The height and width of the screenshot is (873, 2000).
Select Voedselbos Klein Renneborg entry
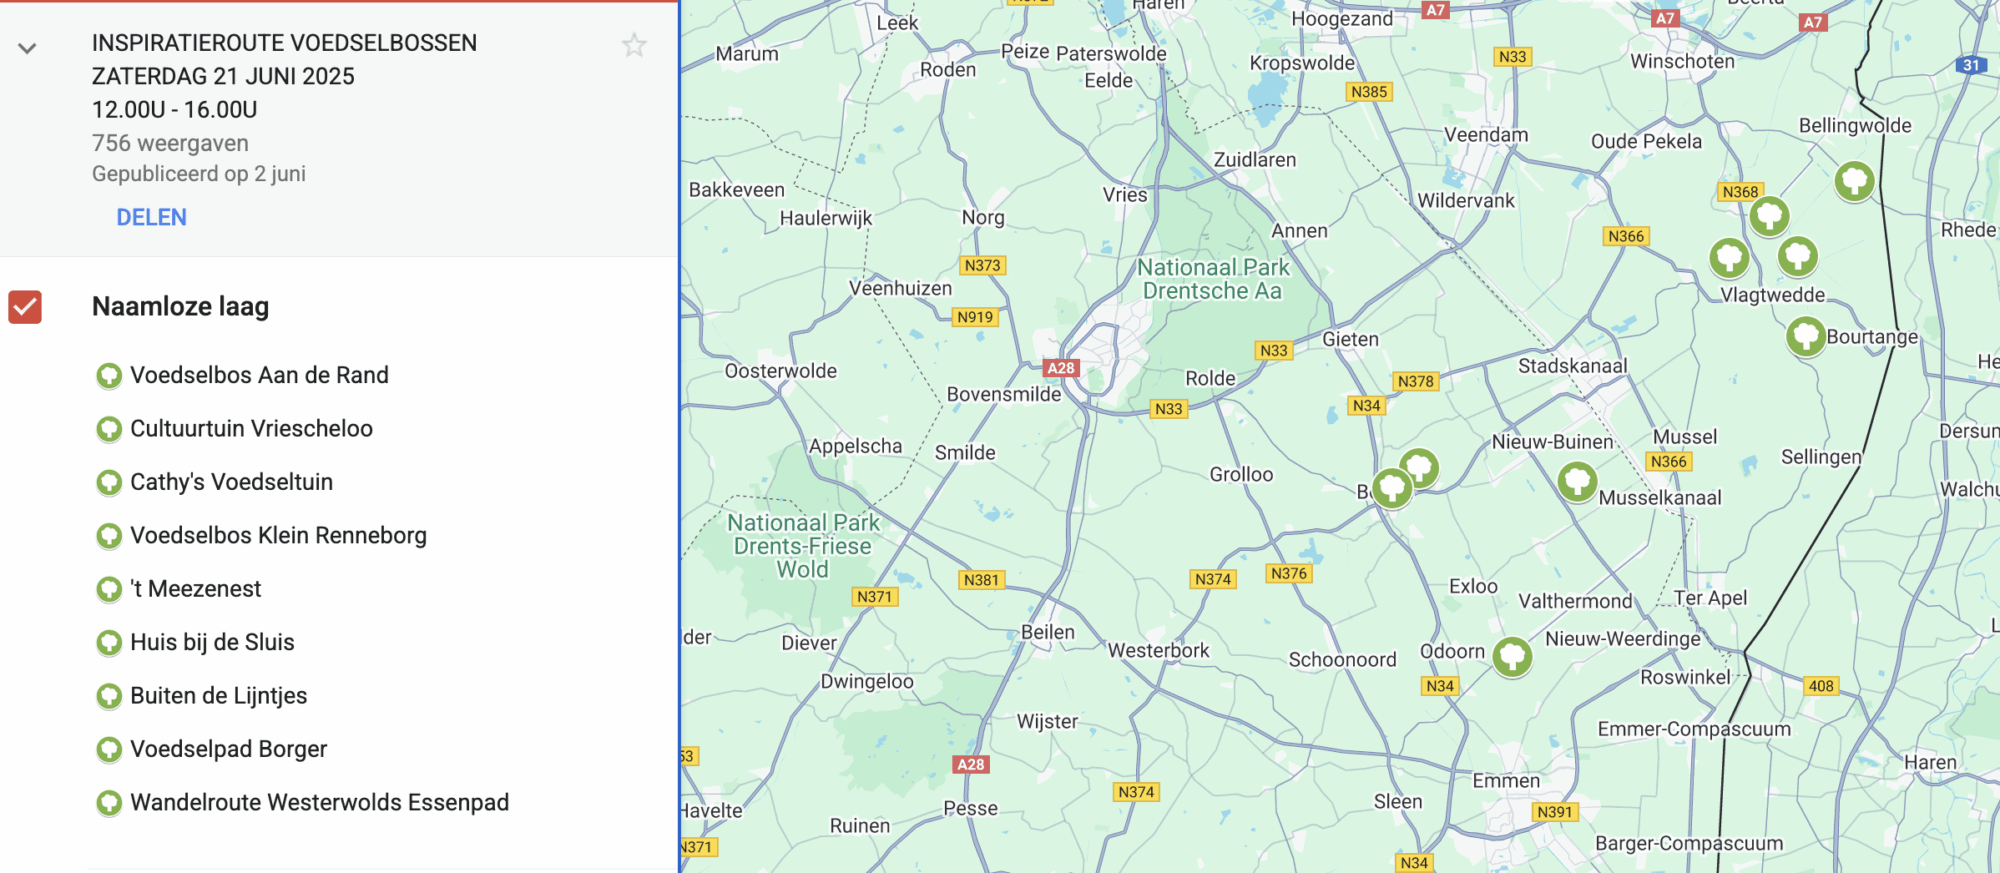278,536
